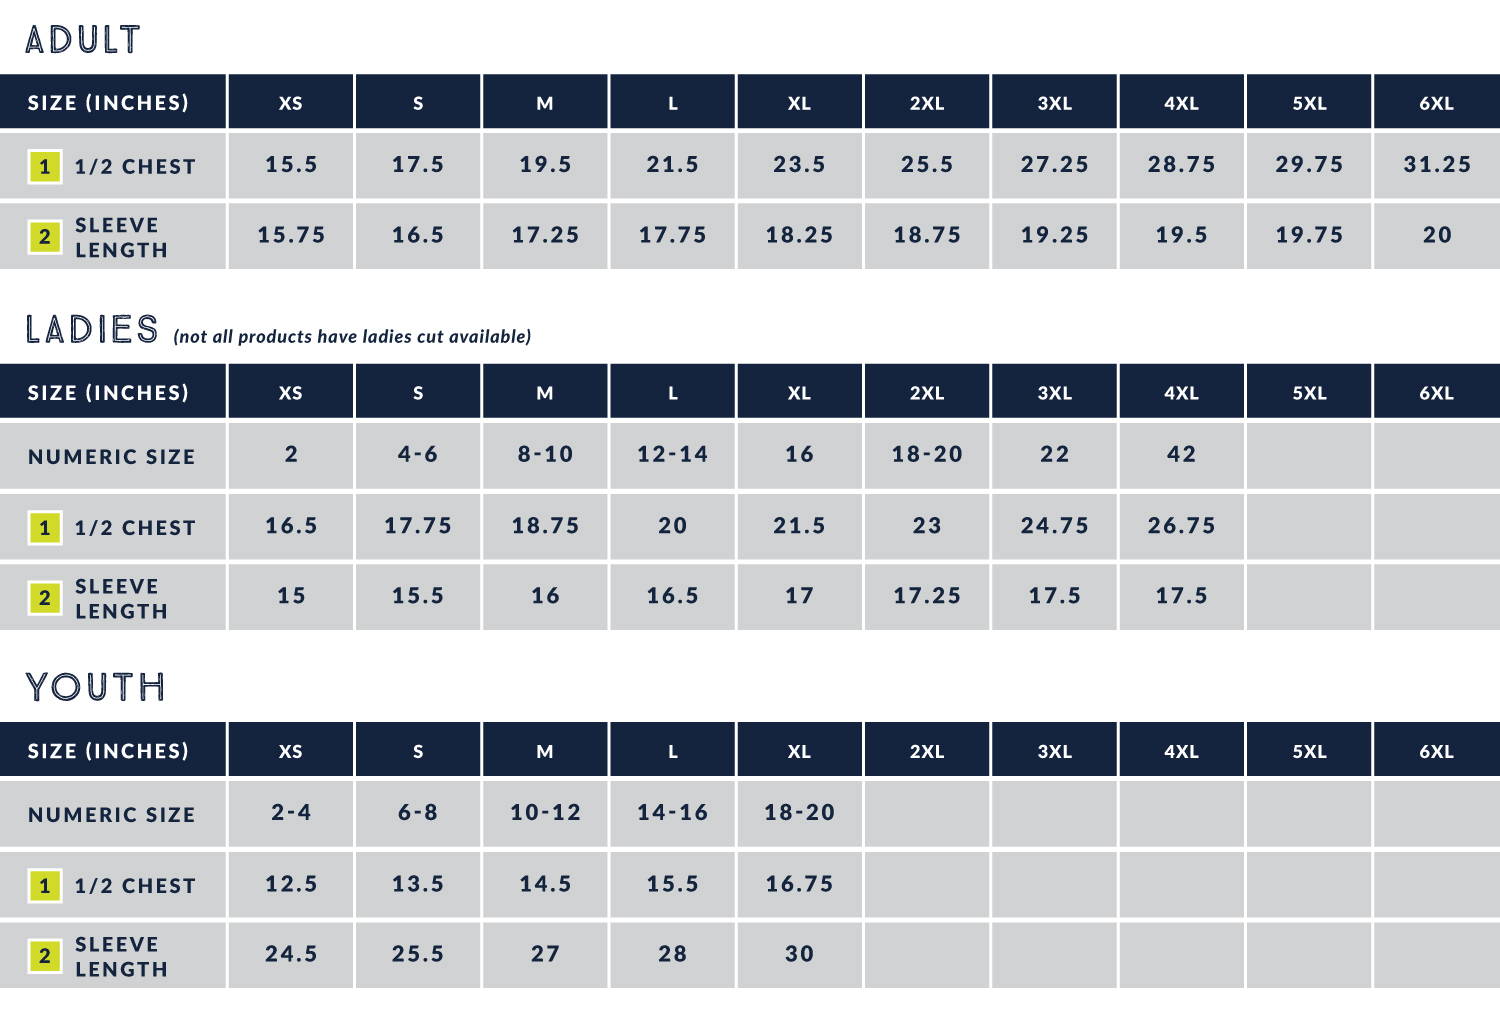Screen dimensions: 1500x1020
Task: Select the XS header in Ladies table
Action: [x=290, y=393]
